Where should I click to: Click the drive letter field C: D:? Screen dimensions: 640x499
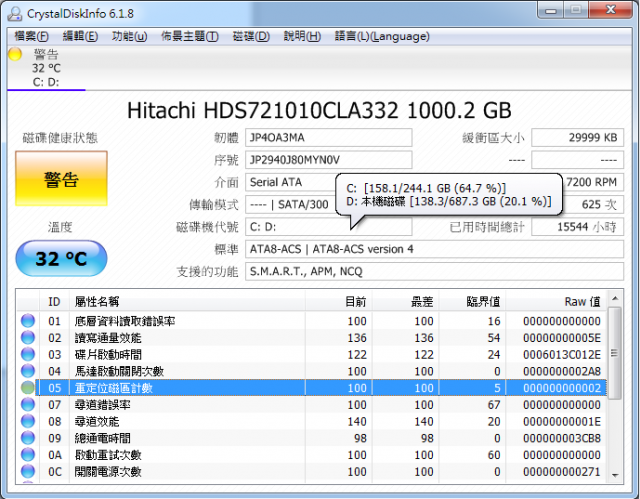point(329,227)
